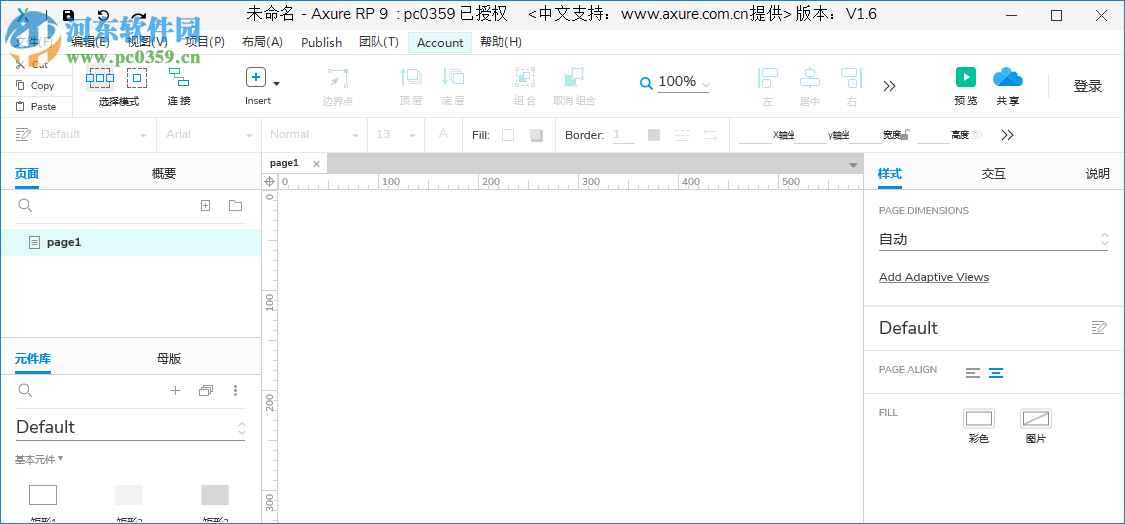1125x524 pixels.
Task: Click the Paste button
Action: click(36, 106)
